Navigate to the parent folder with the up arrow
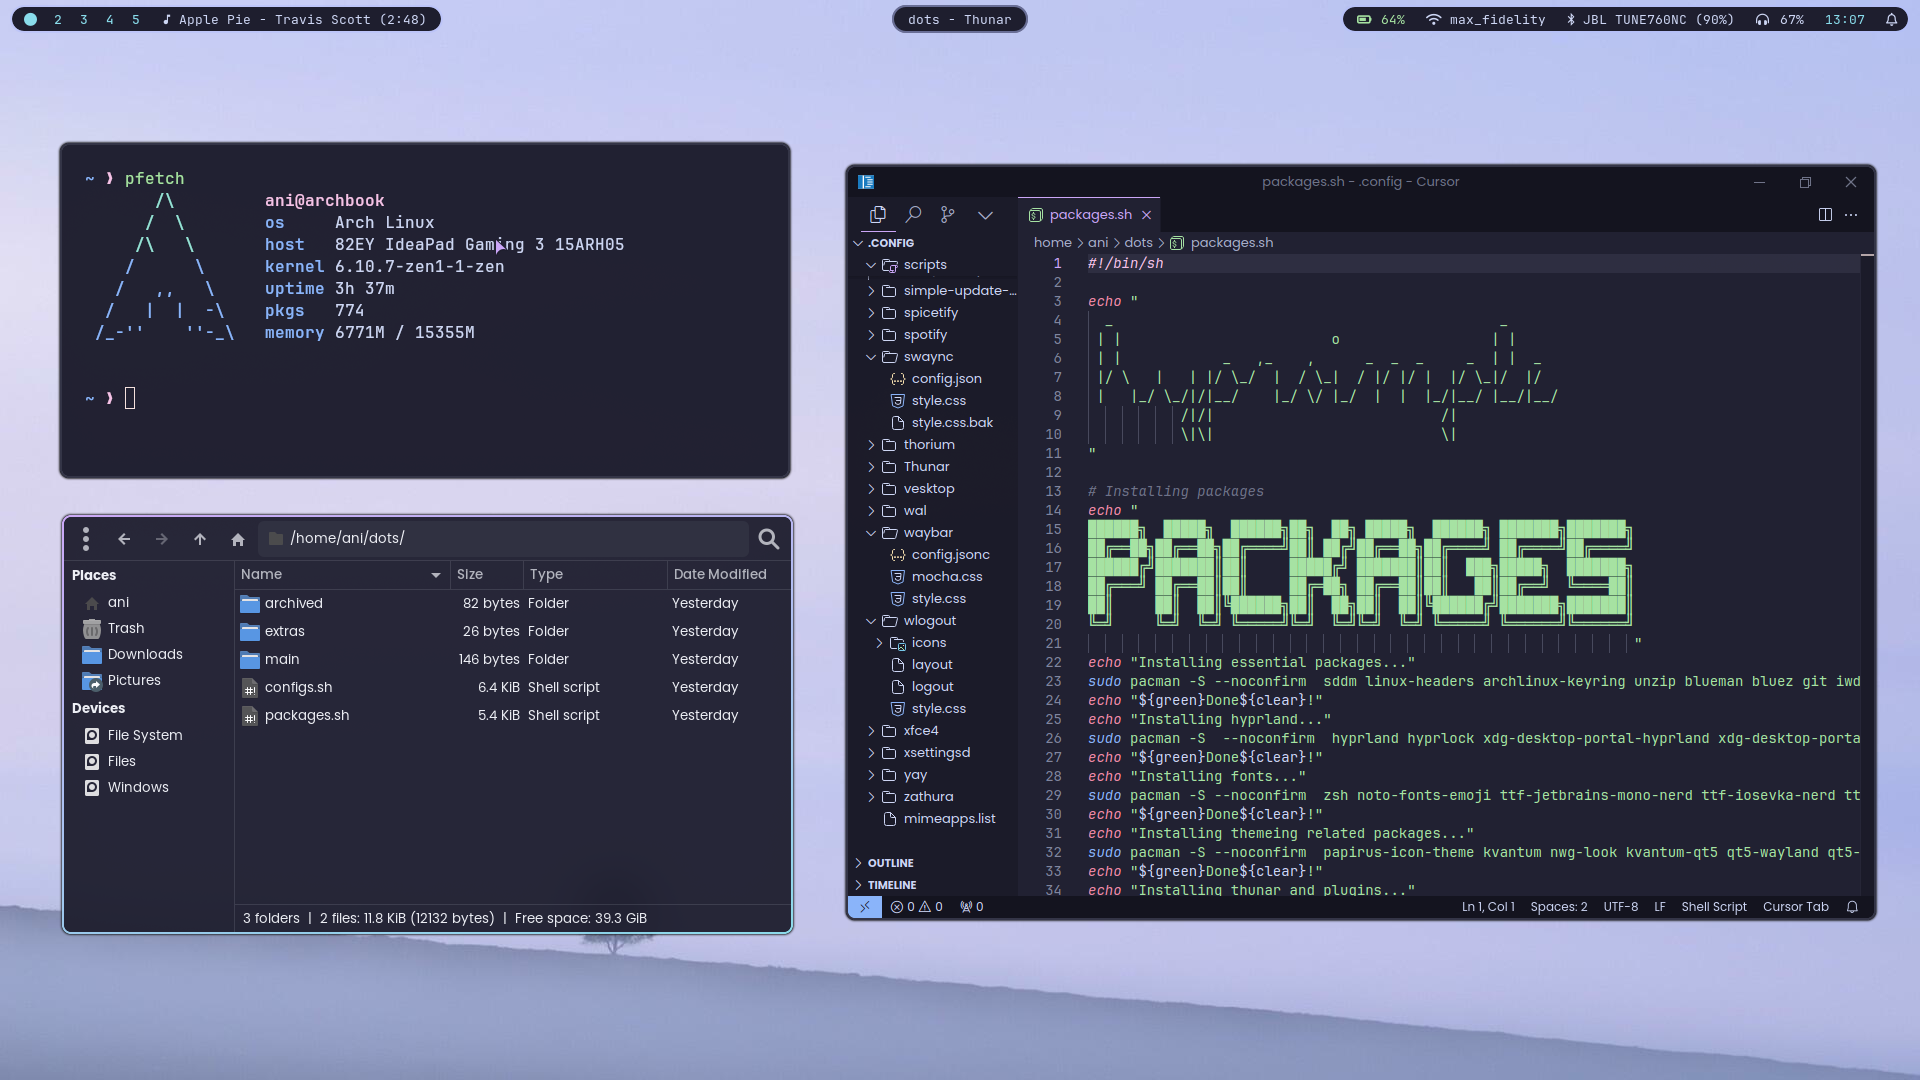1920x1080 pixels. click(x=200, y=539)
